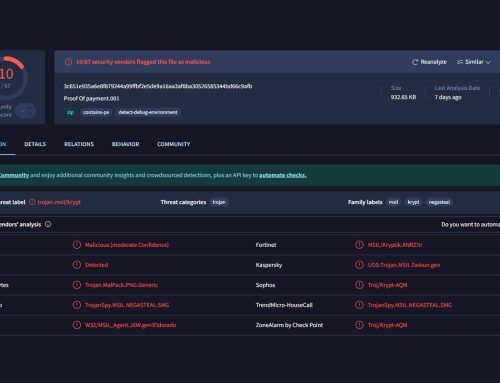Click alert icon for Sophos detection
Viewport: 500px width, 383px height.
(x=359, y=285)
